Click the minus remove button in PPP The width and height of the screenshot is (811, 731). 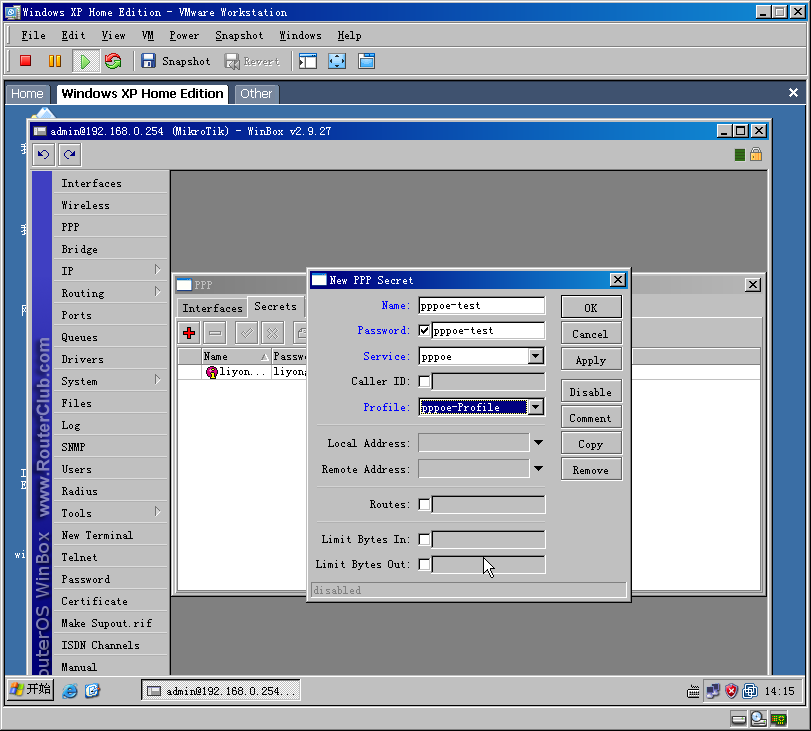215,333
